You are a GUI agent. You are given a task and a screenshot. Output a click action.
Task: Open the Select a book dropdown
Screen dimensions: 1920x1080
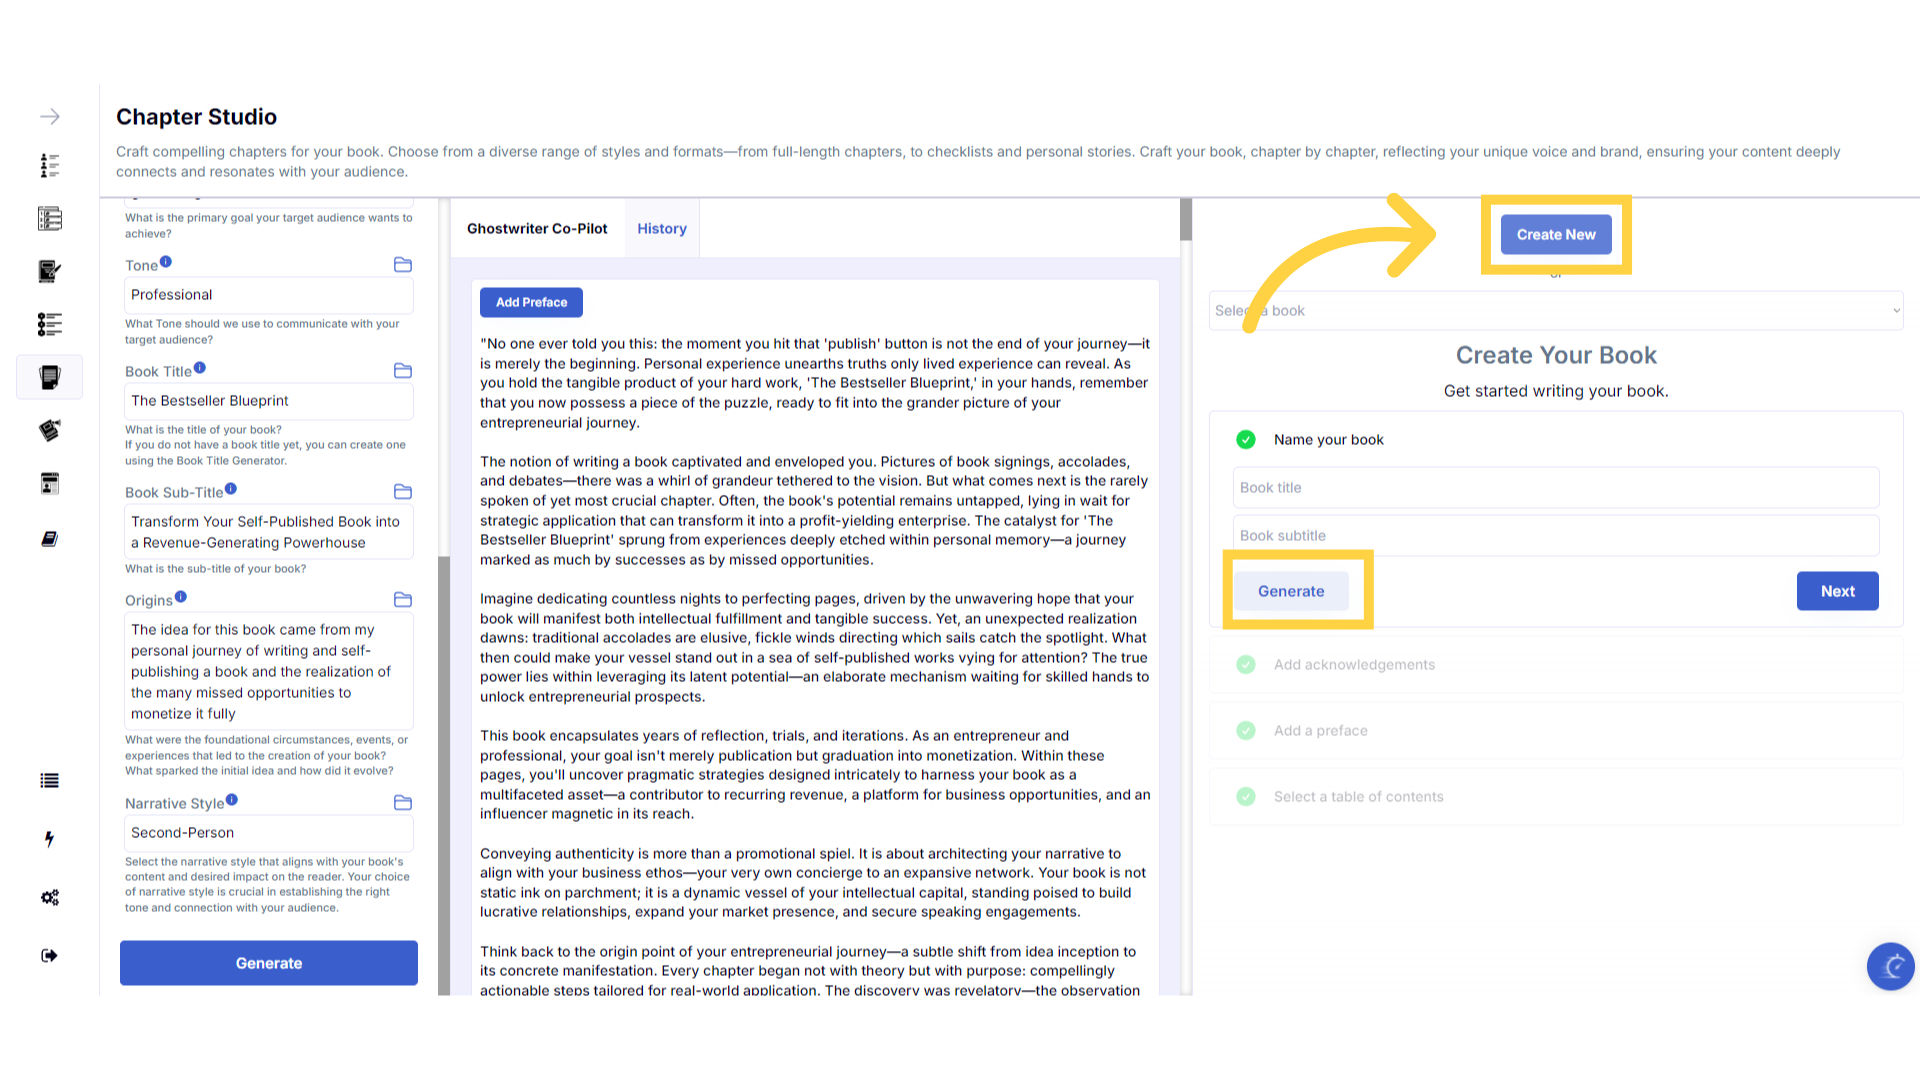click(1556, 311)
